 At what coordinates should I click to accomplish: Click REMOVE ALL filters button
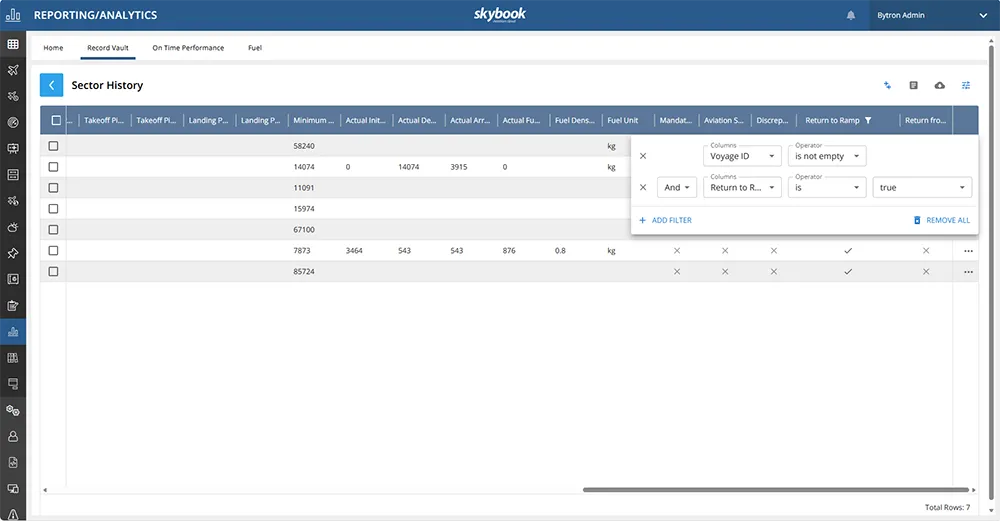click(941, 220)
